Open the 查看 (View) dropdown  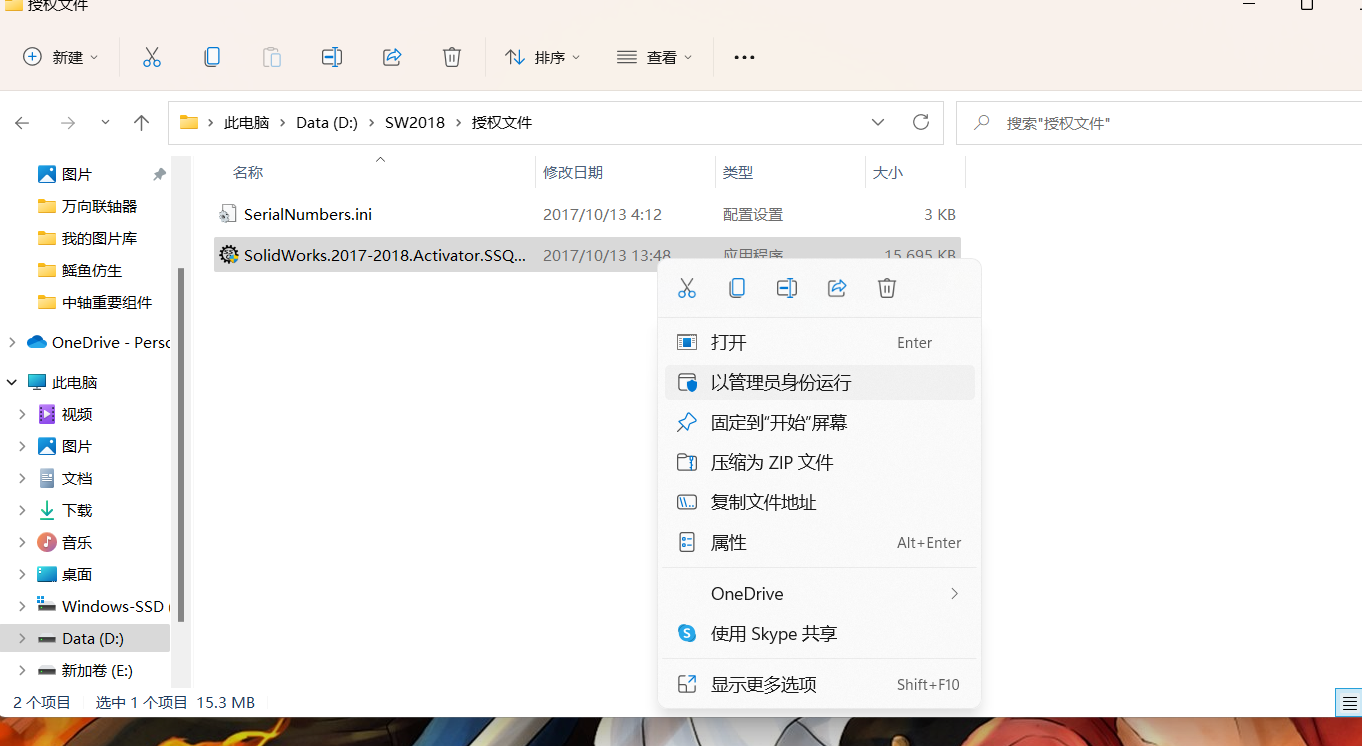(655, 57)
